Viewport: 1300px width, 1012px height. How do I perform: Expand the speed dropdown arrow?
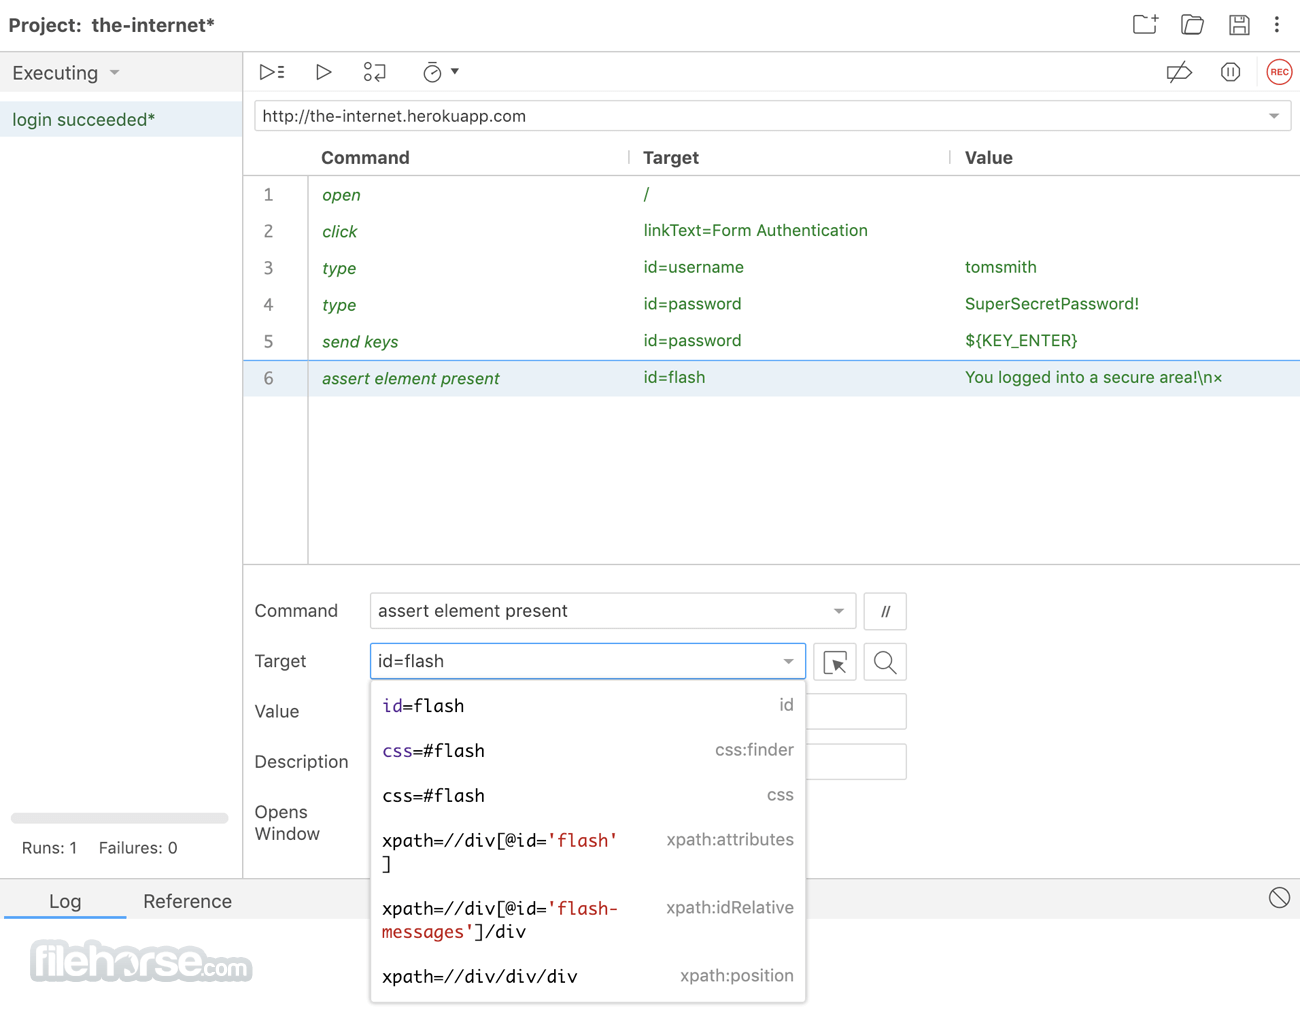[455, 72]
